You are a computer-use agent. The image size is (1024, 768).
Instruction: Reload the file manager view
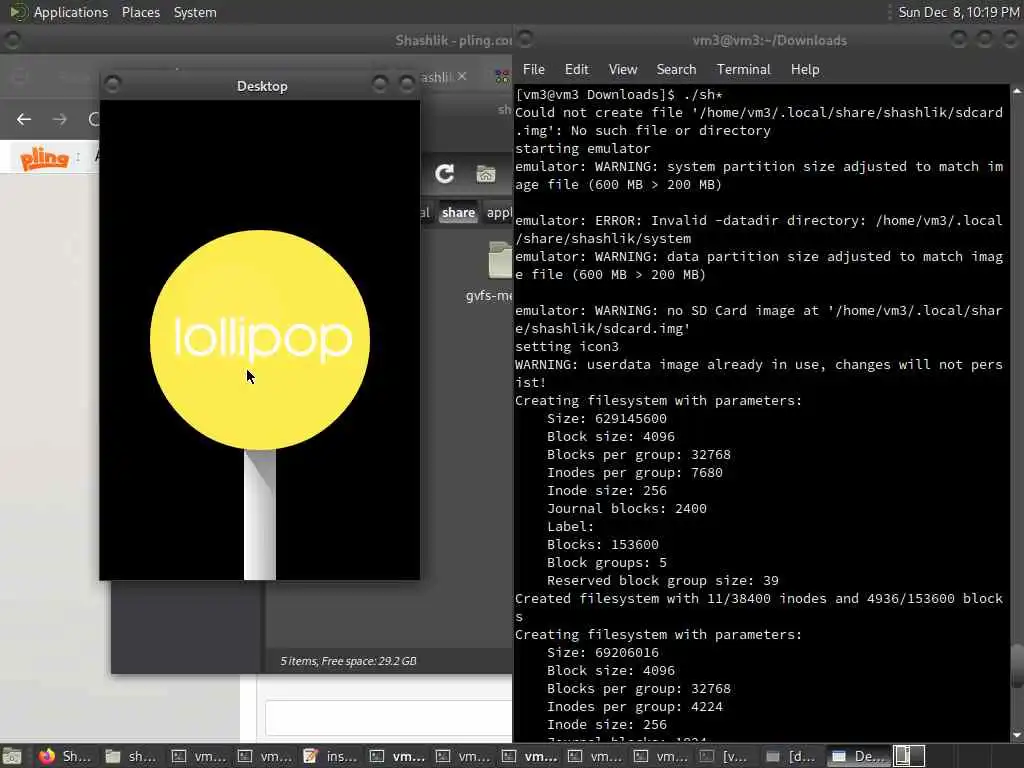(445, 174)
